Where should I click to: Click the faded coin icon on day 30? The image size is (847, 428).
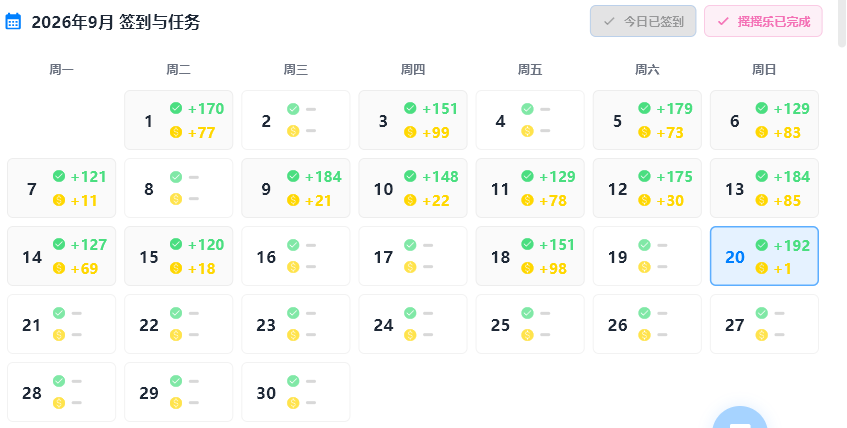(293, 403)
